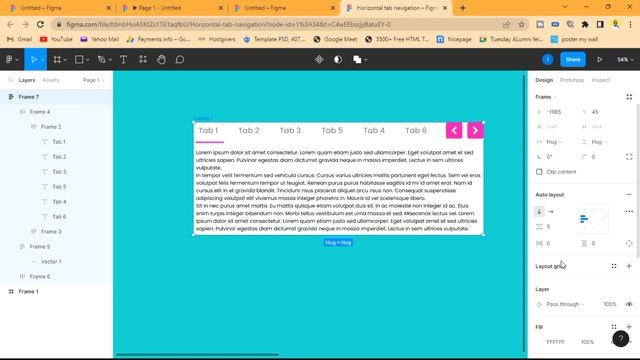Click the search icon in Layers panel

click(11, 80)
